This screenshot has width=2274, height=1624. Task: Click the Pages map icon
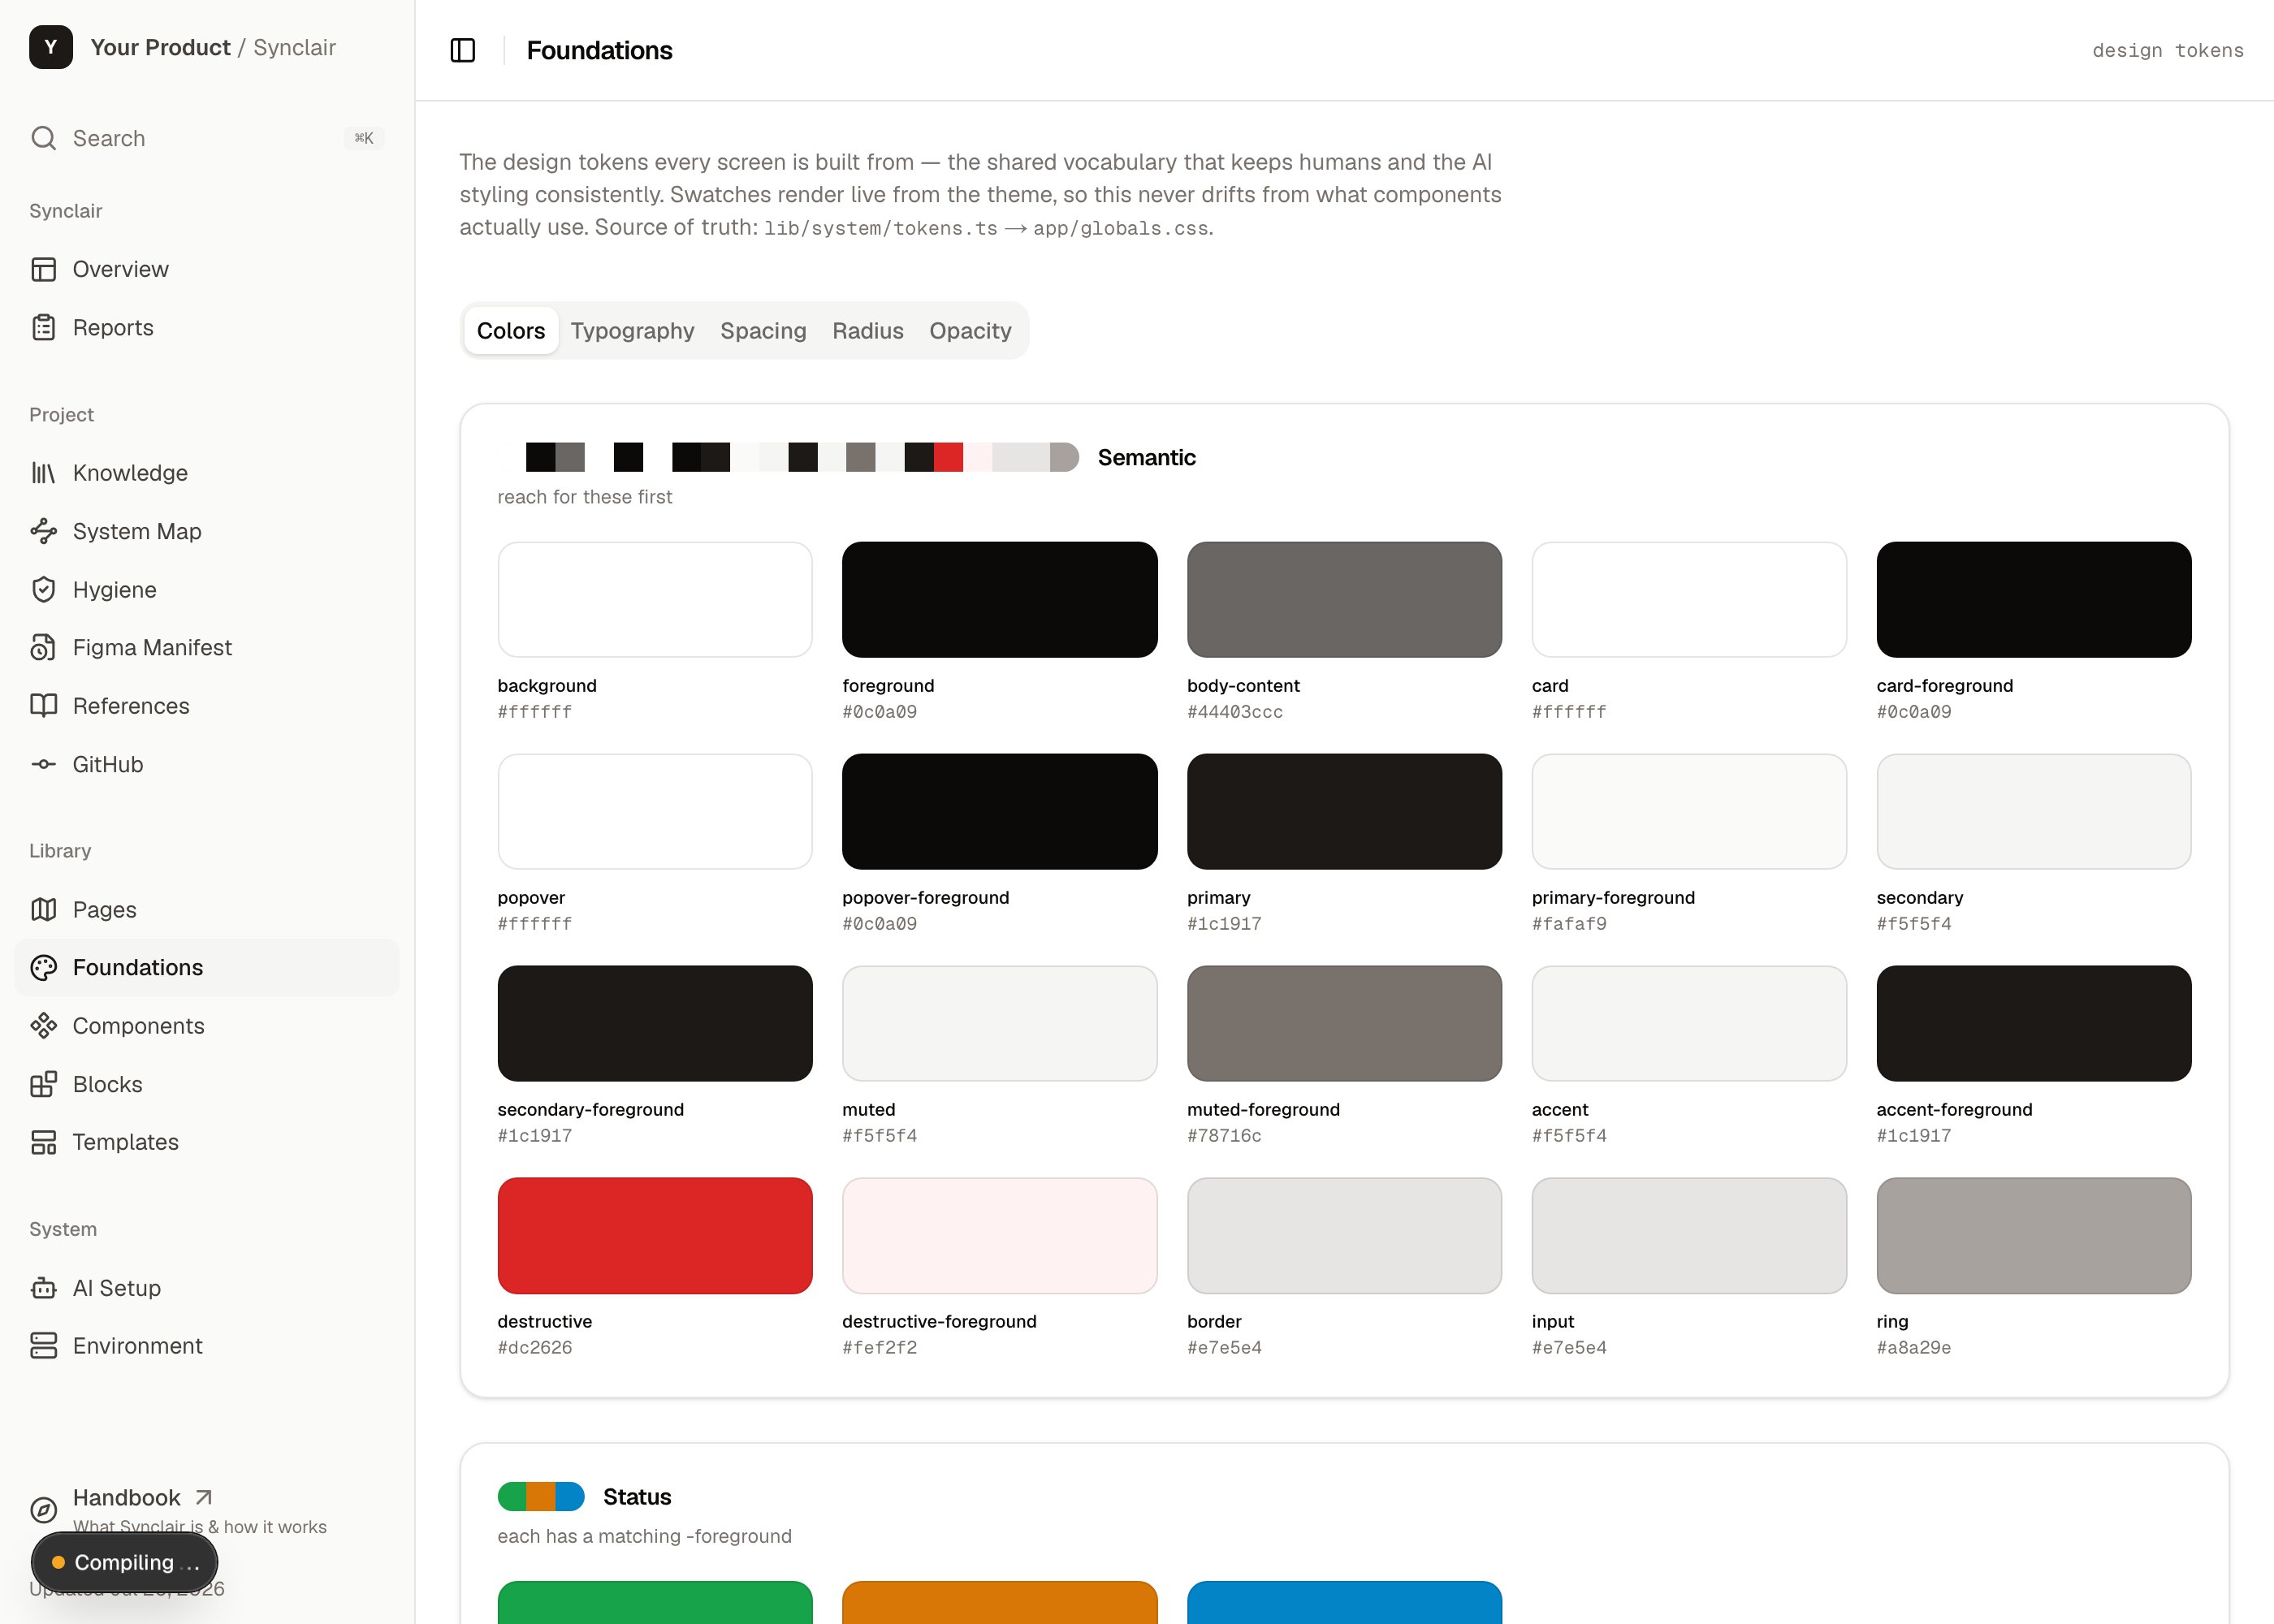(44, 909)
